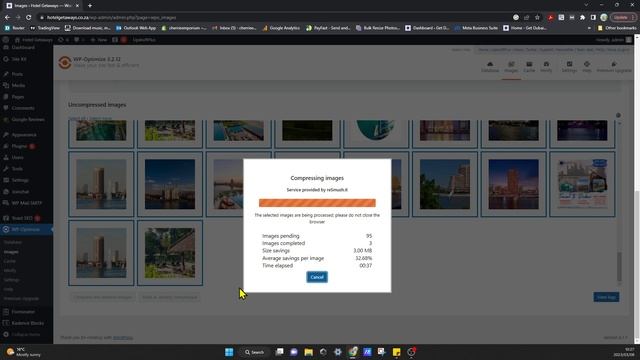Click the browser page vertical scrollbar
640x360 pixels.
click(637, 261)
